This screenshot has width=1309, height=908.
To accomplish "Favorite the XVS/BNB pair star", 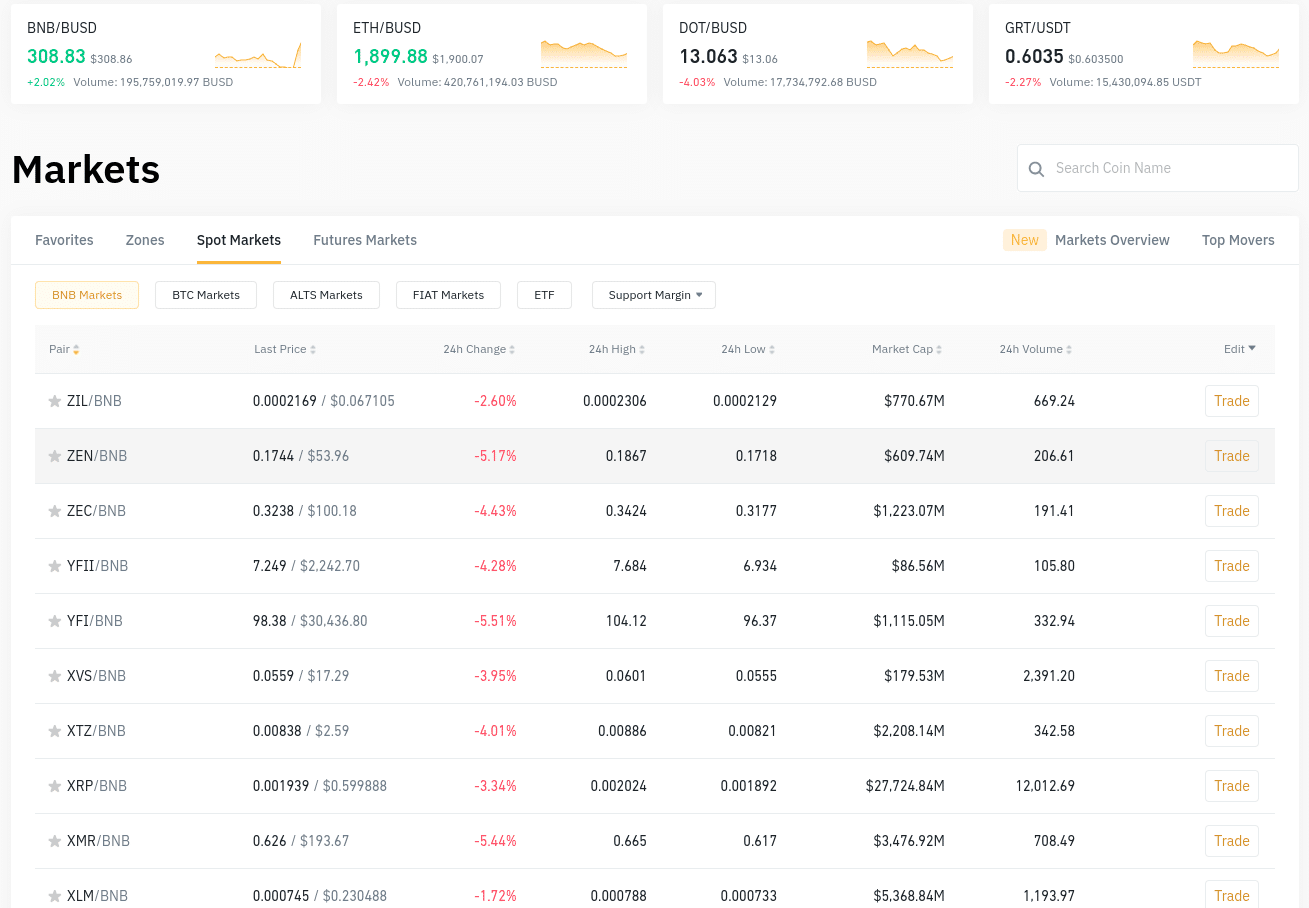I will [55, 676].
